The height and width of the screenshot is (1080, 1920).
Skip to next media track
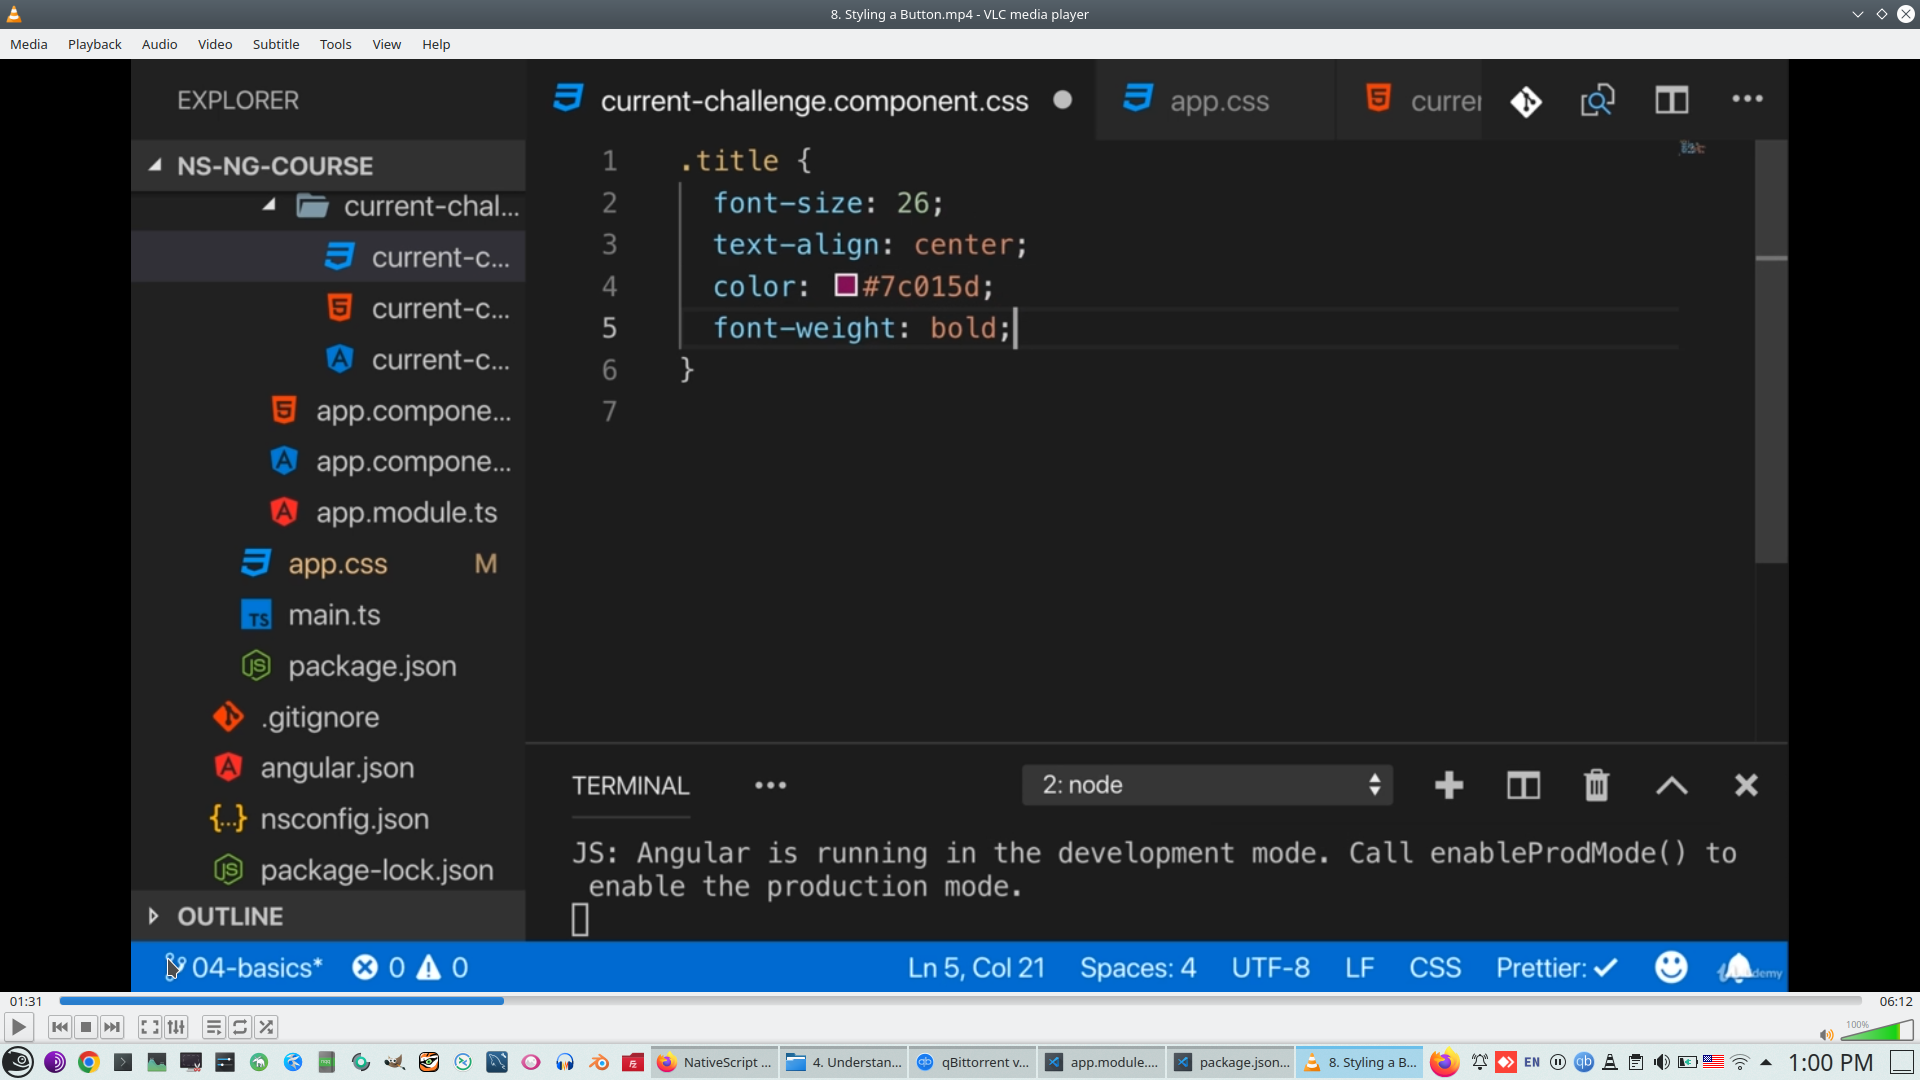point(112,1027)
